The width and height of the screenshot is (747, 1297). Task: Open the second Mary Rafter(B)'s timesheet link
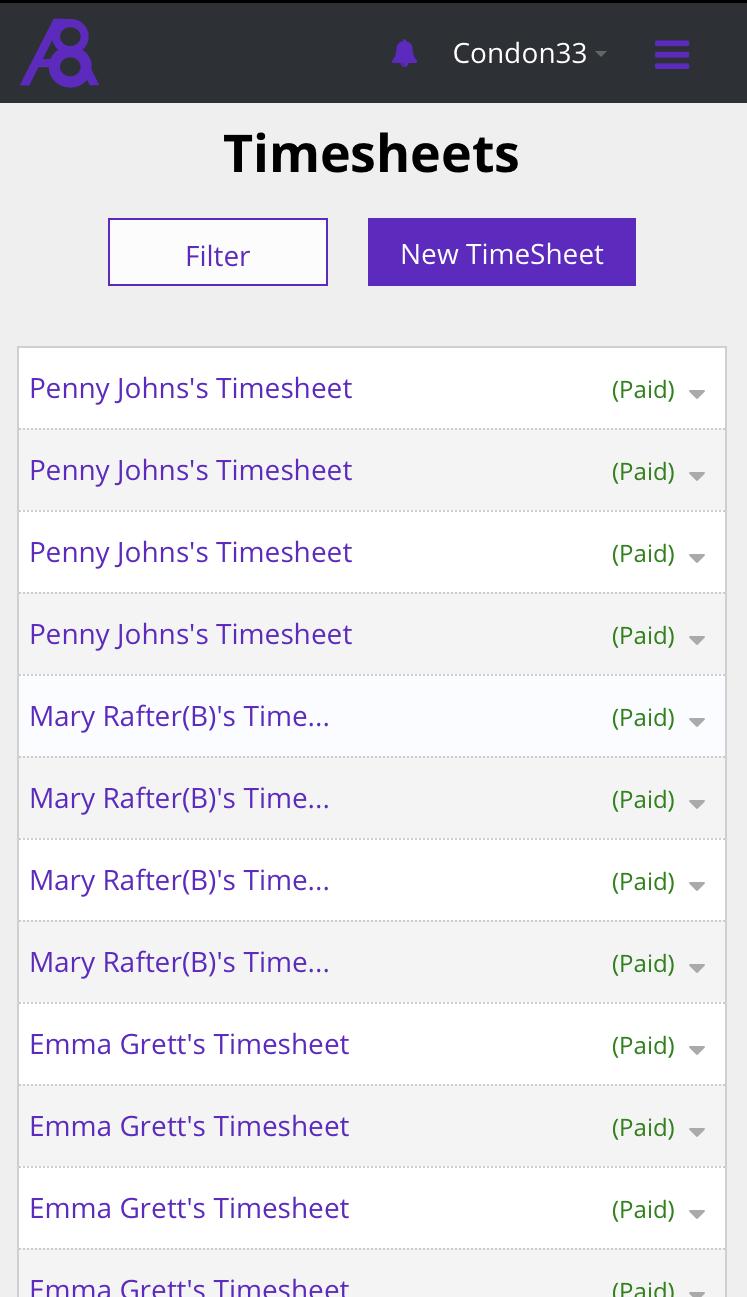[179, 798]
